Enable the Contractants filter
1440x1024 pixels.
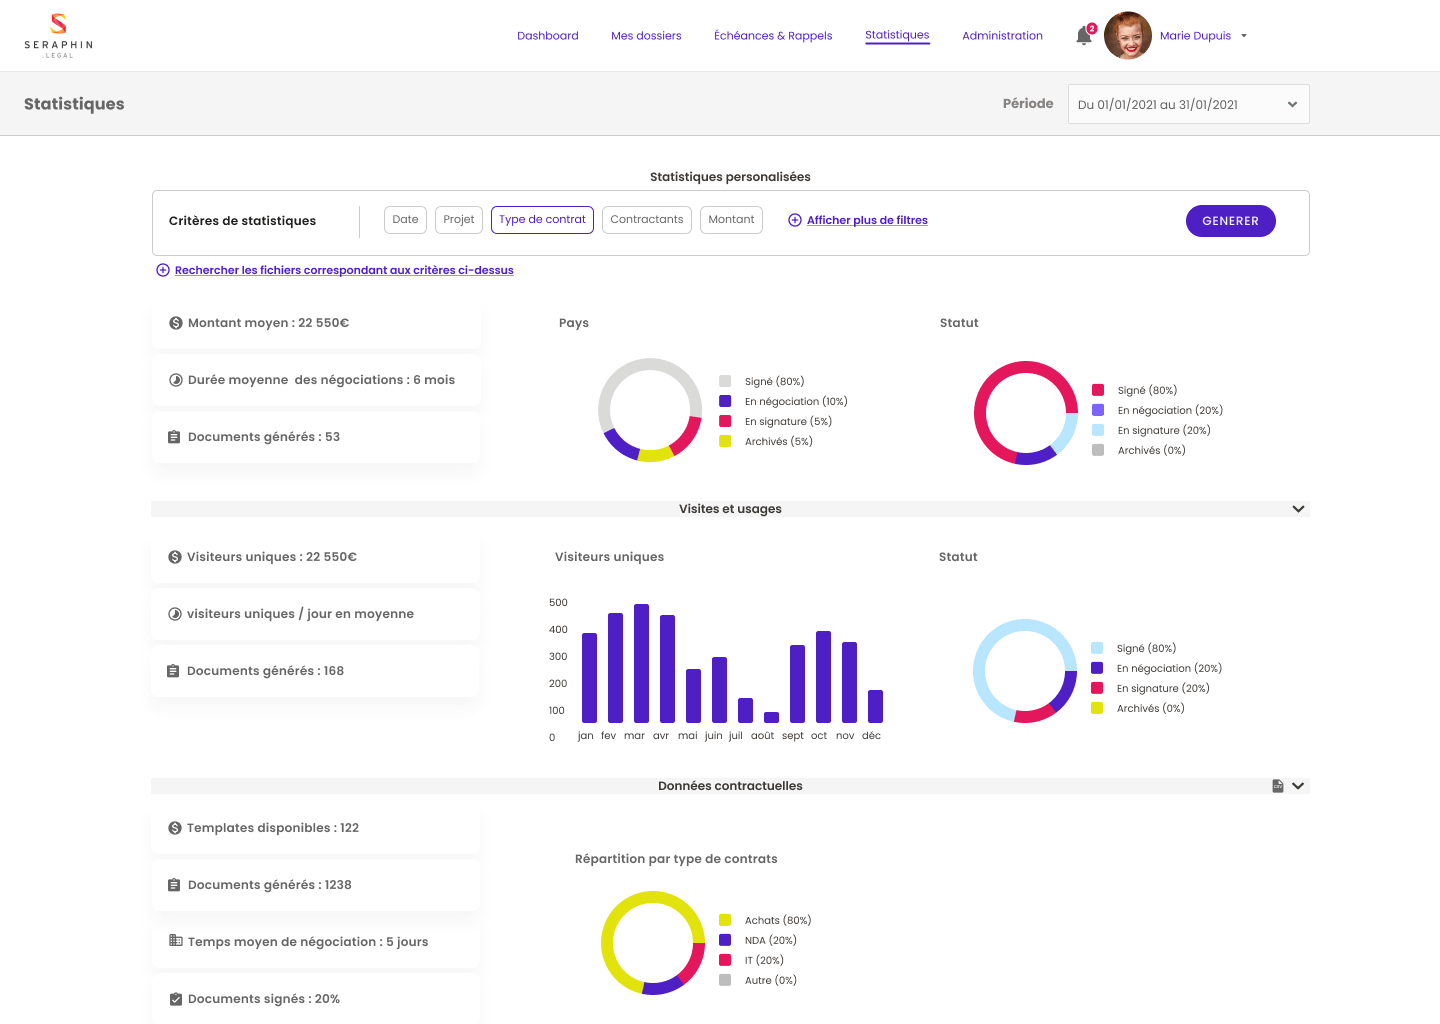[x=646, y=219]
